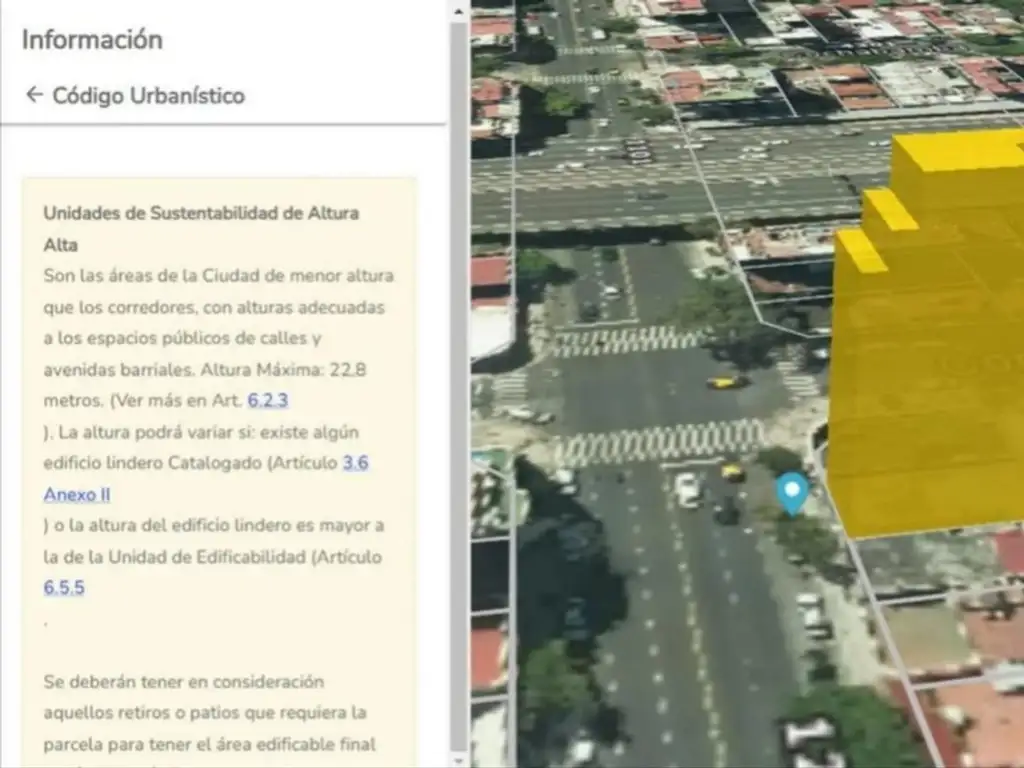Click the paragraph starting Se deberán tener
1024x768 pixels.
pyautogui.click(x=183, y=682)
